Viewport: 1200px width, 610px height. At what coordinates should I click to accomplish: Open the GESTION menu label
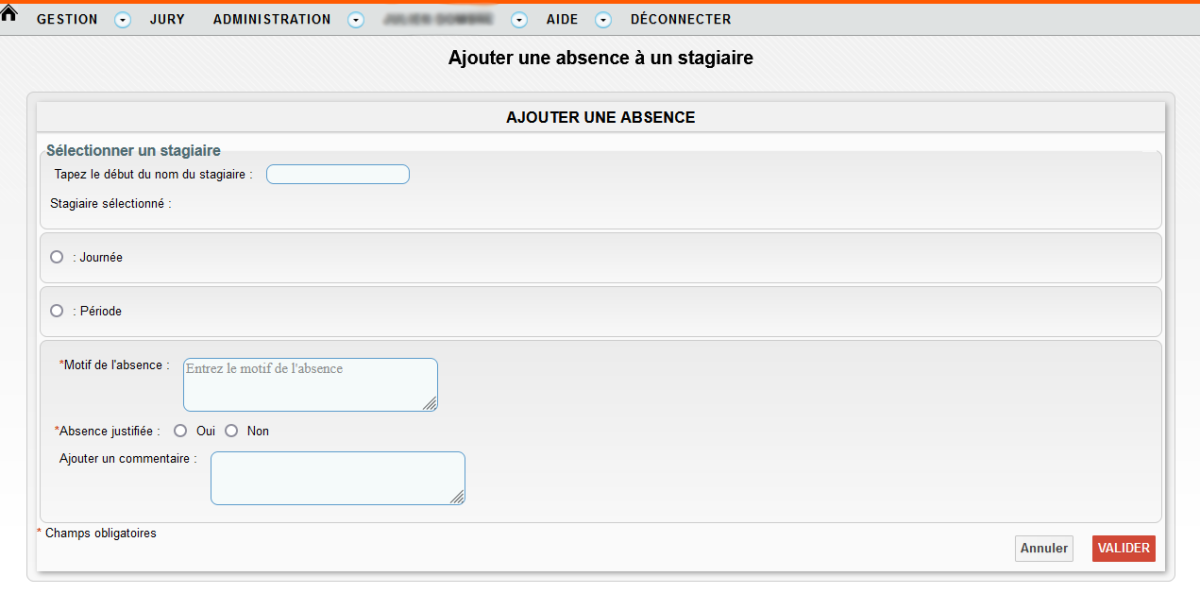[x=67, y=20]
